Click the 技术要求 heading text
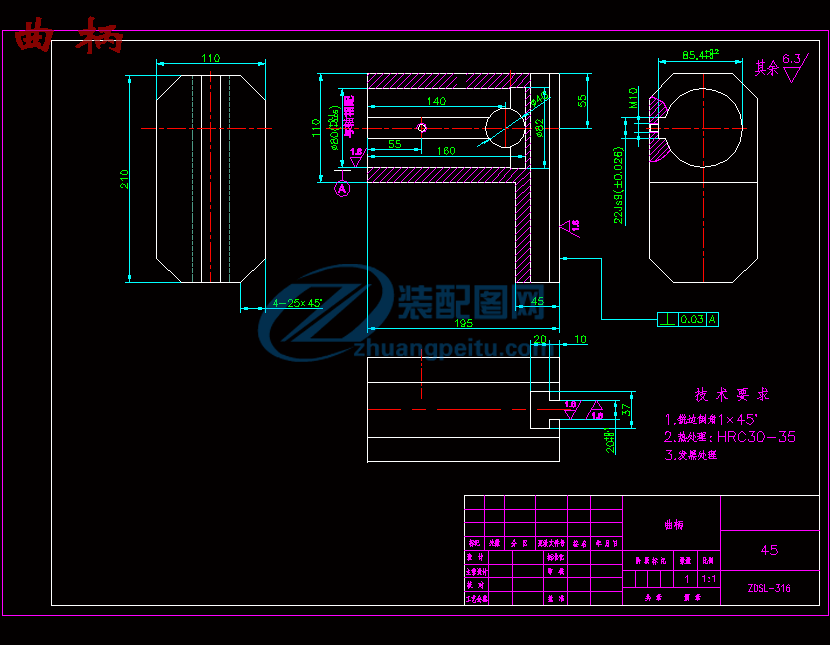This screenshot has height=645, width=830. [732, 395]
